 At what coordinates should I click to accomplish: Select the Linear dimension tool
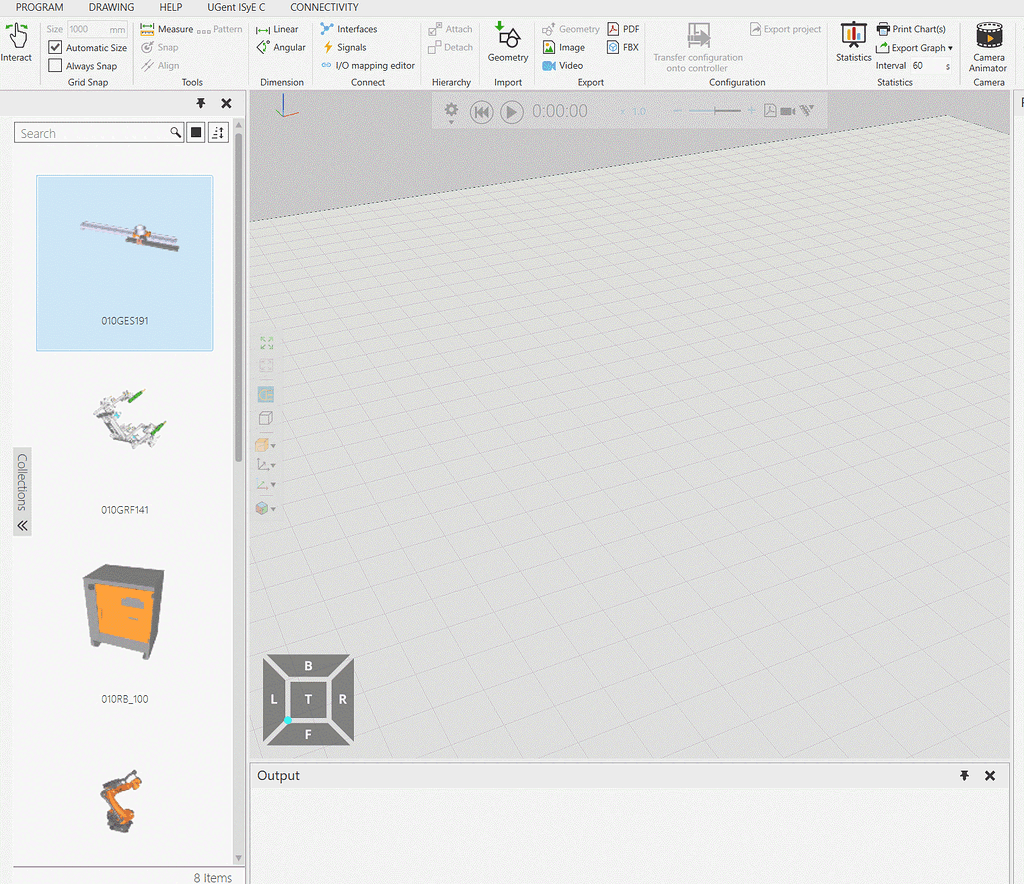click(x=278, y=29)
